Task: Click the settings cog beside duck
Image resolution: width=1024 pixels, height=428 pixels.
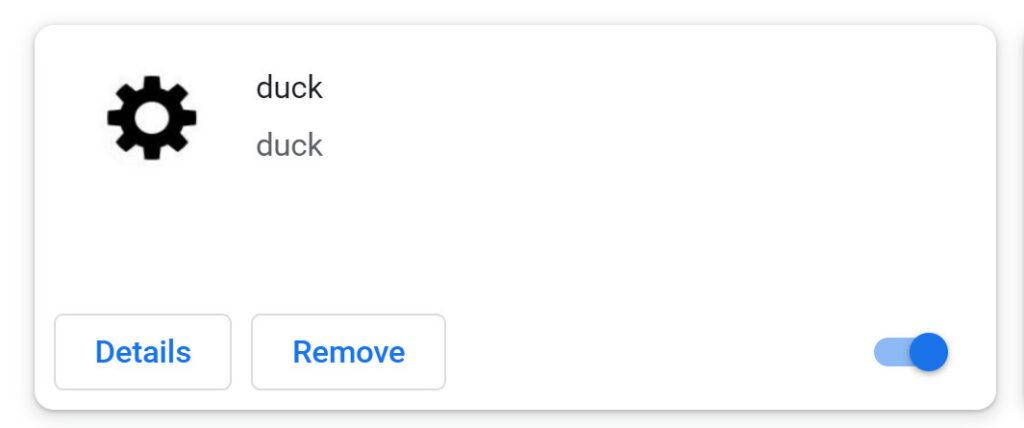Action: tap(151, 117)
